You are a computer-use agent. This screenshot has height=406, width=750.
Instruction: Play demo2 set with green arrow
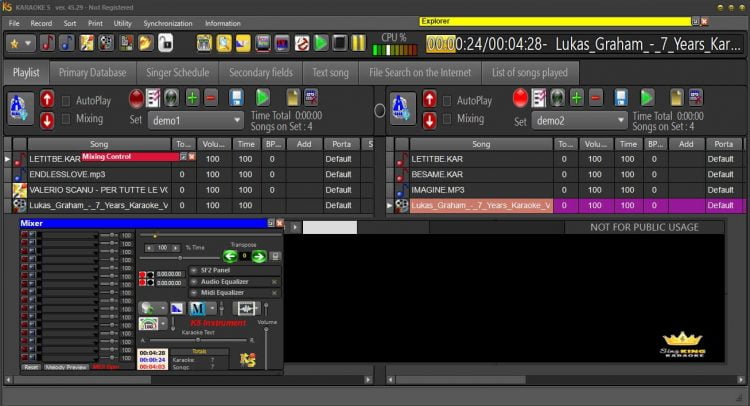[x=647, y=98]
